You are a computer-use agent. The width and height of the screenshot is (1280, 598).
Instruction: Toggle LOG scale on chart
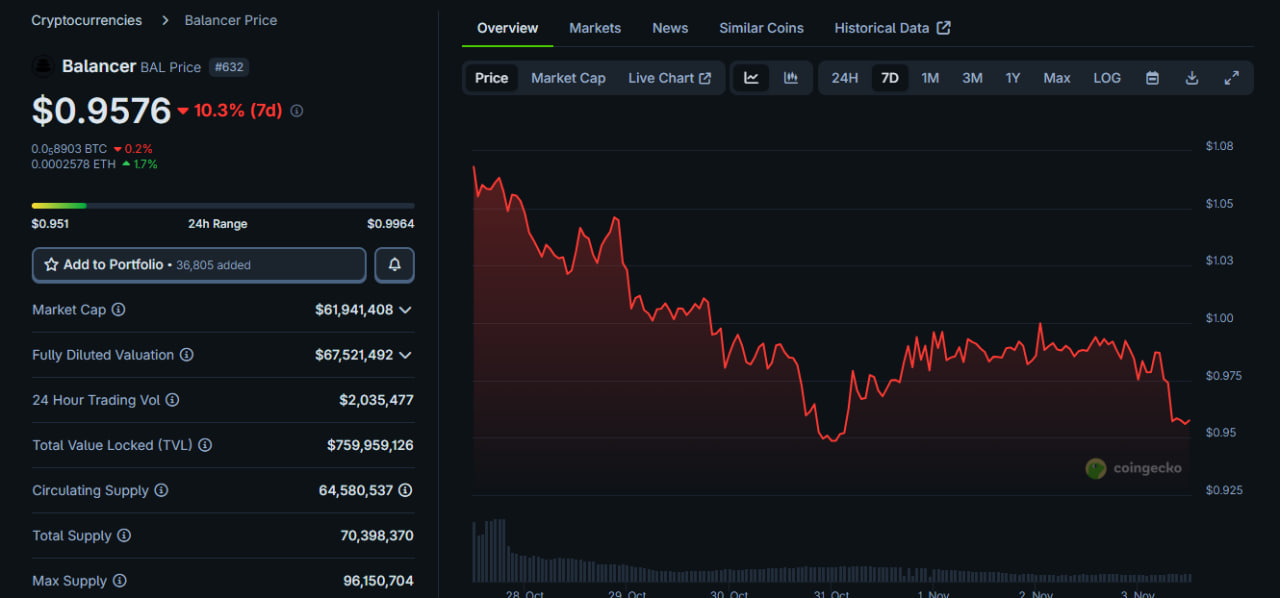click(1106, 78)
